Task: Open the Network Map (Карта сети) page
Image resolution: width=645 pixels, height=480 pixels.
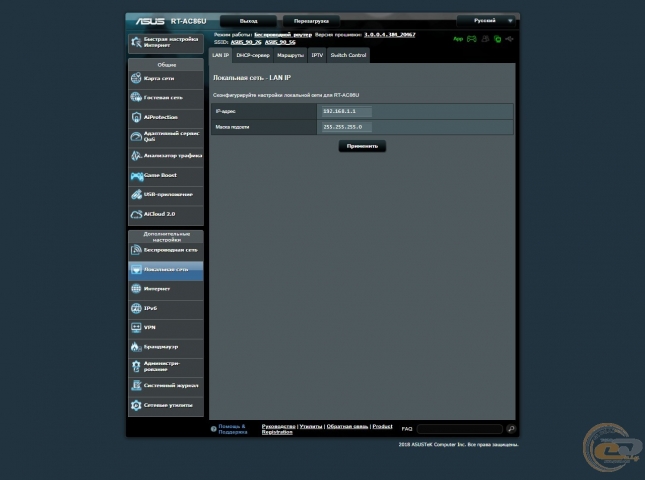Action: pyautogui.click(x=166, y=79)
